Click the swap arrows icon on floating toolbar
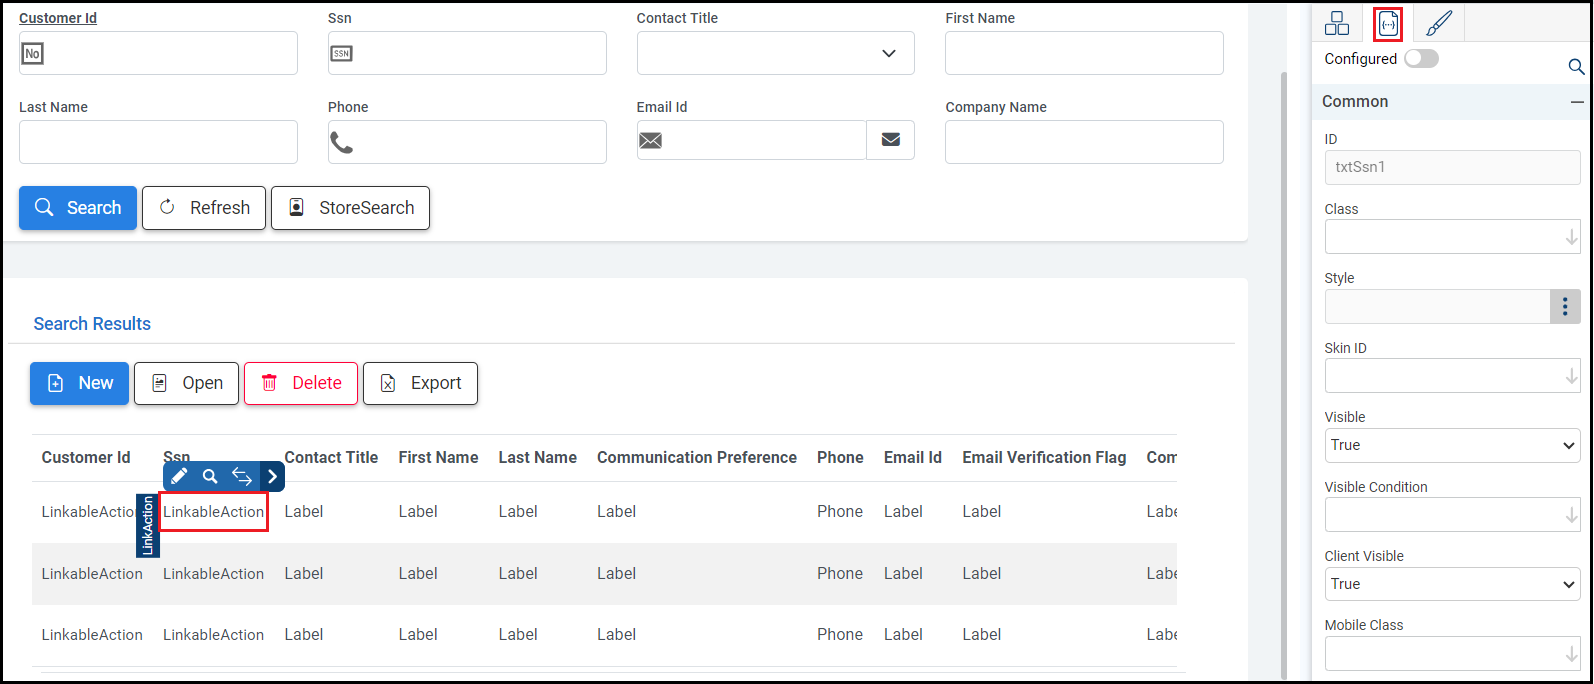 coord(242,476)
